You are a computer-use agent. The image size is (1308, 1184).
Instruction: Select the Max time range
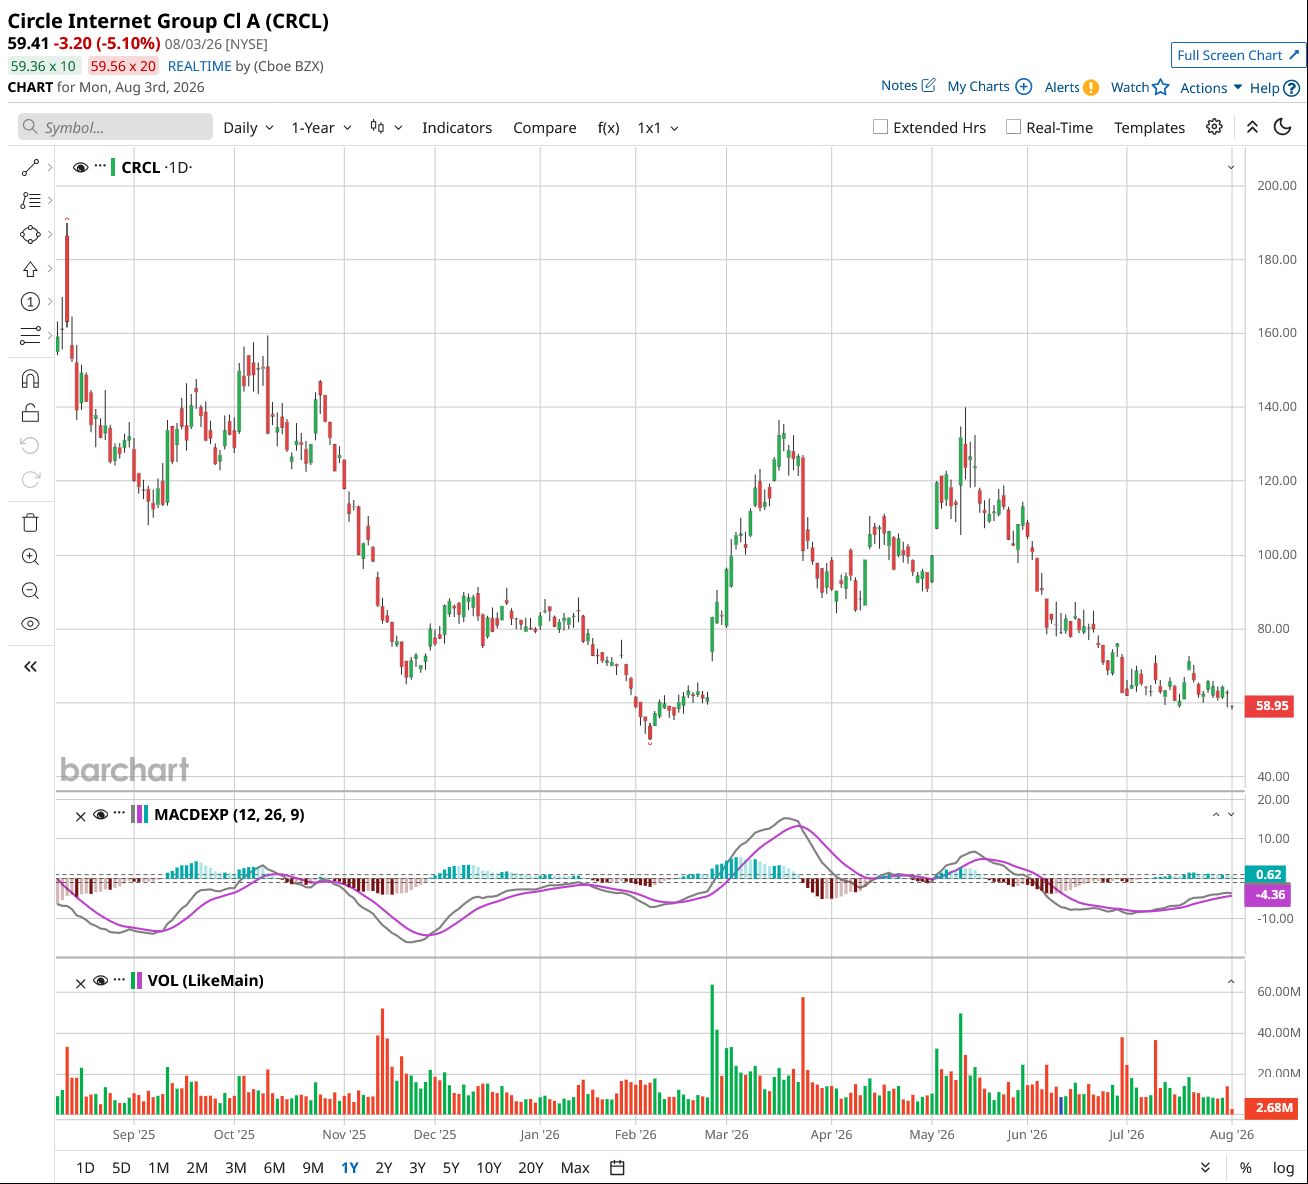click(x=575, y=1168)
